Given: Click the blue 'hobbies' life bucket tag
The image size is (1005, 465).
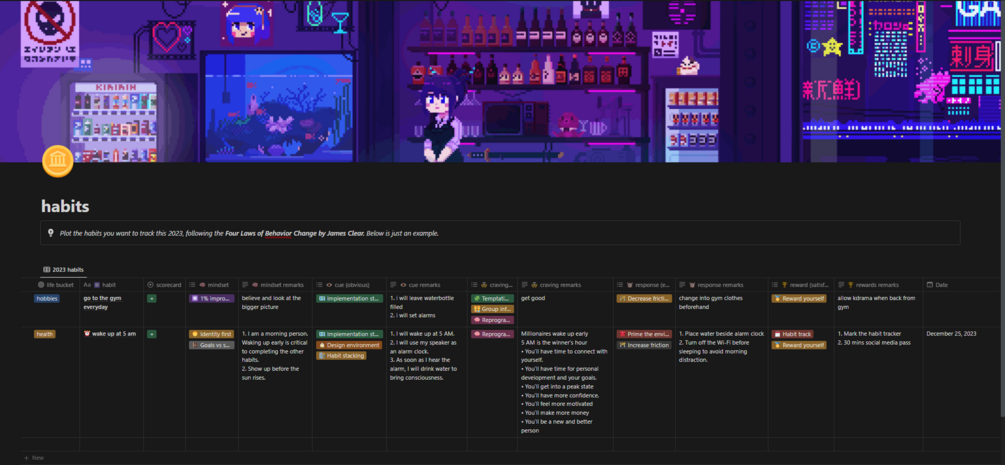Looking at the screenshot, I should point(47,298).
